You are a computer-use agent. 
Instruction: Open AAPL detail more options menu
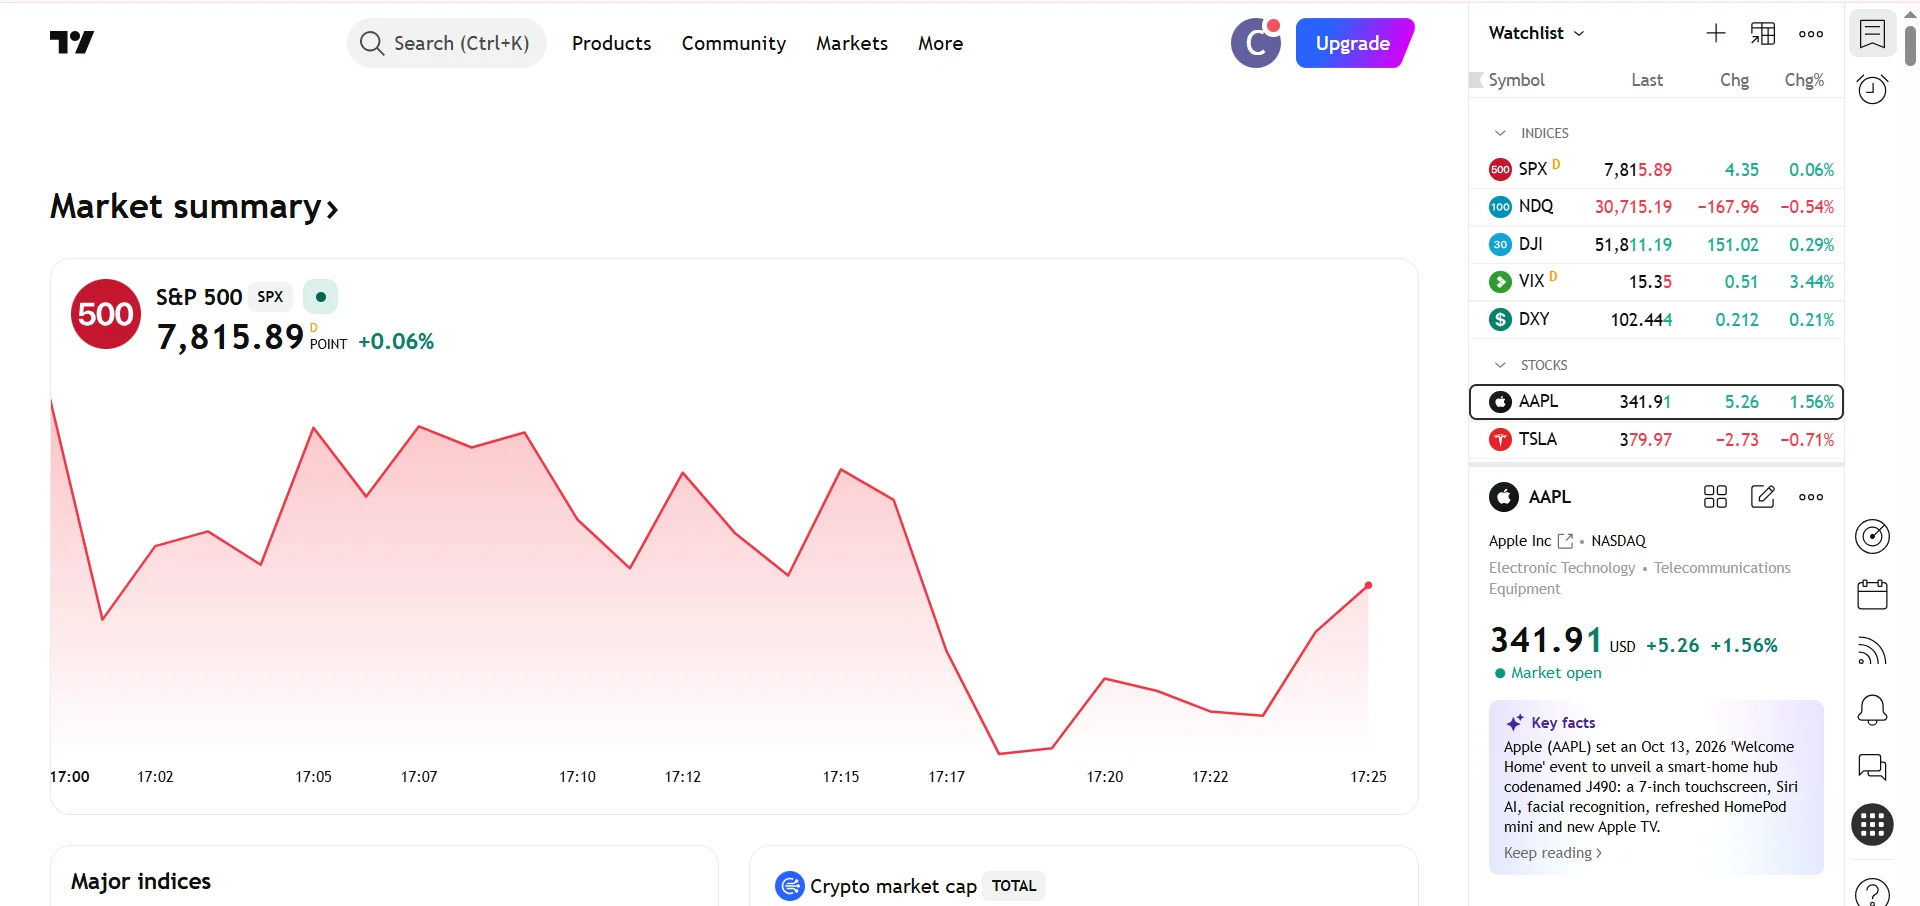1811,497
